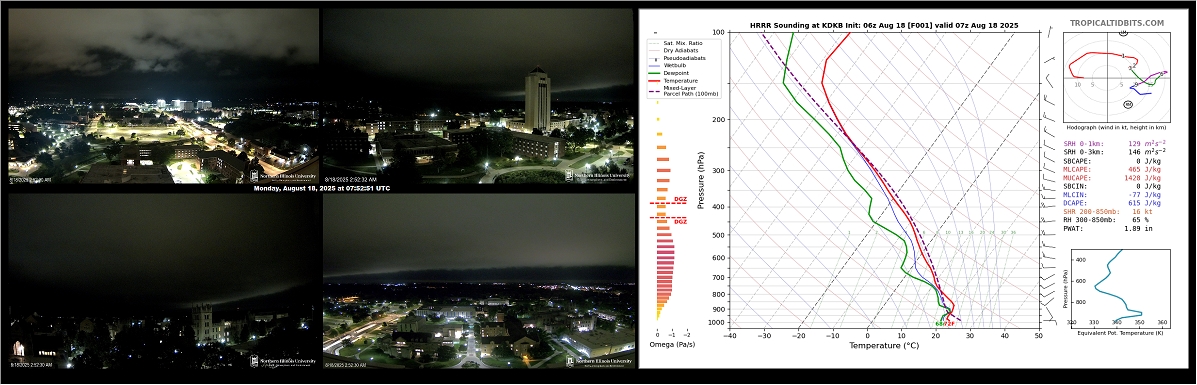1197x385 pixels.
Task: Click the 1000 pressure tick label
Action: tap(716, 323)
